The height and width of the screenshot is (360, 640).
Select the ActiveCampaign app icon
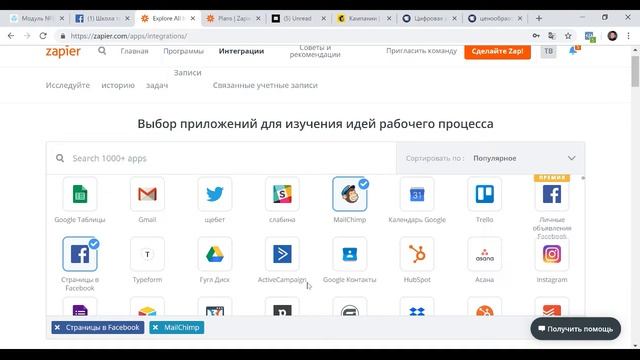pos(282,254)
